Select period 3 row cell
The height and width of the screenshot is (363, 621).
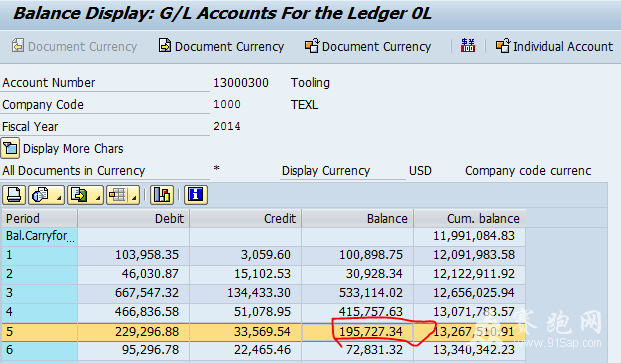click(x=39, y=293)
